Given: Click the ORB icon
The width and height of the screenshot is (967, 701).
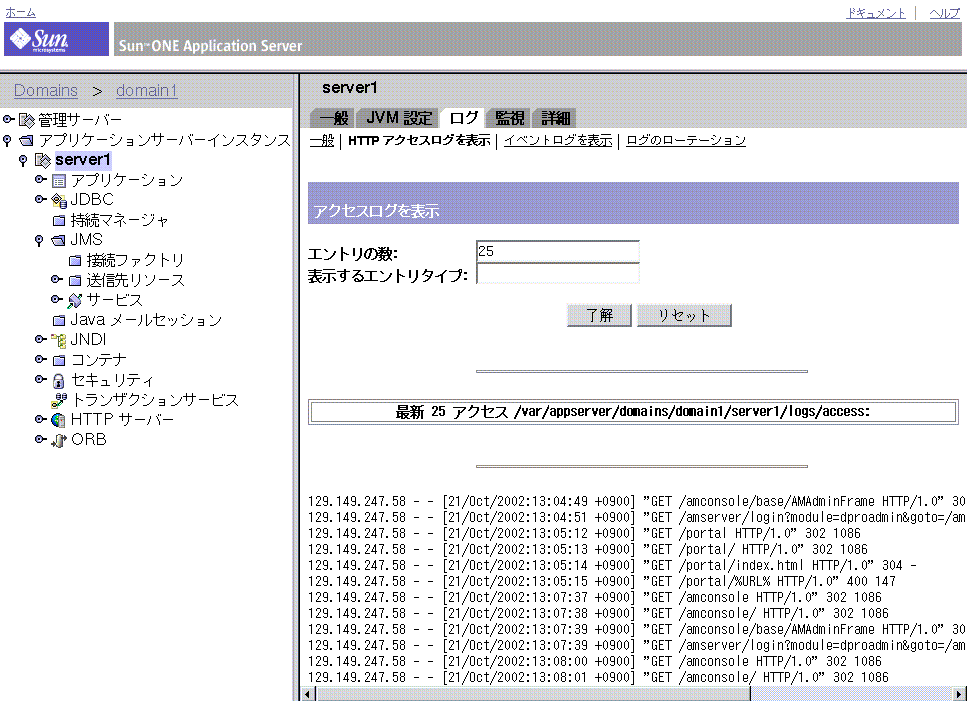Looking at the screenshot, I should pyautogui.click(x=59, y=440).
